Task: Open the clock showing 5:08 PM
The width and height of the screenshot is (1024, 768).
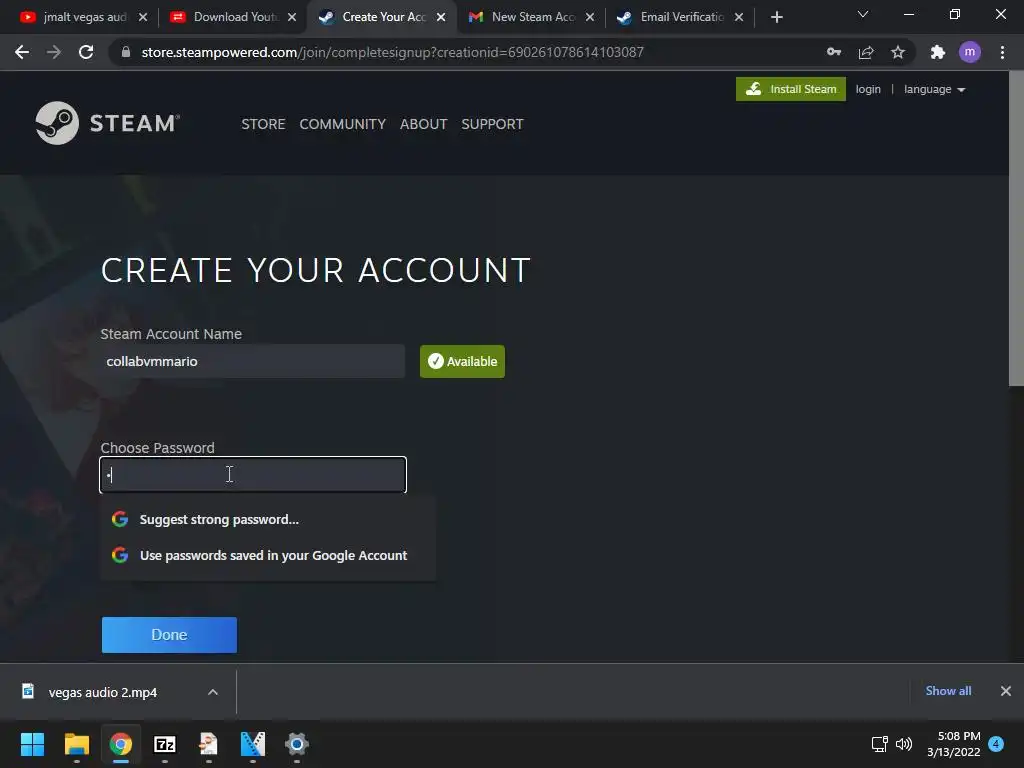Action: point(953,744)
